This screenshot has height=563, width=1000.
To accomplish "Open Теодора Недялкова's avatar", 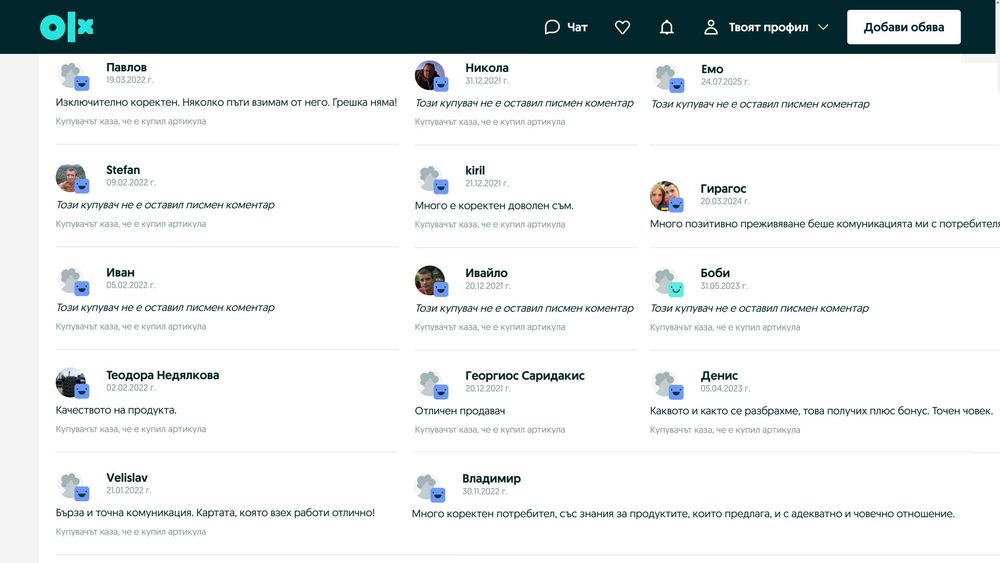I will coord(71,383).
